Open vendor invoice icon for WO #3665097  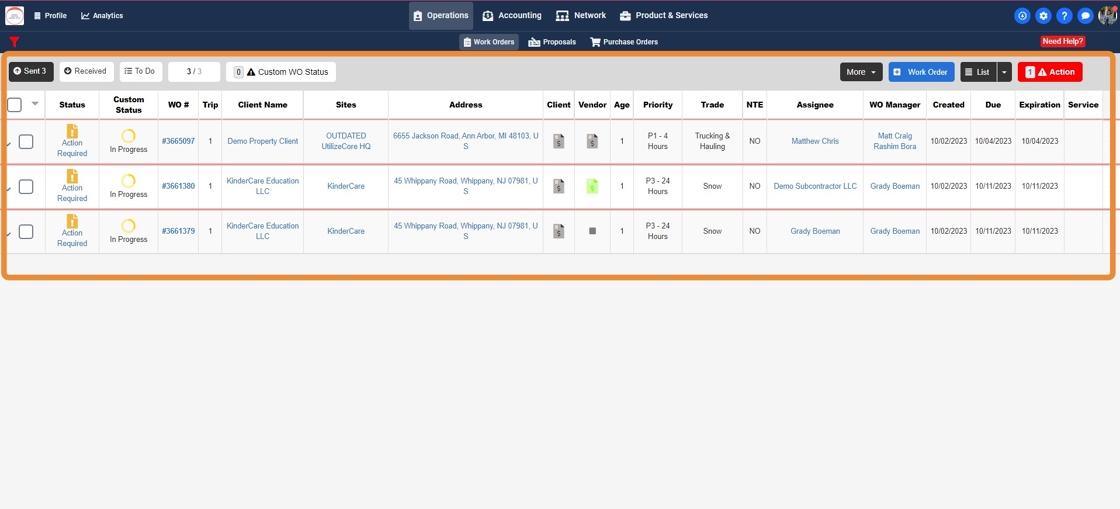tap(592, 141)
